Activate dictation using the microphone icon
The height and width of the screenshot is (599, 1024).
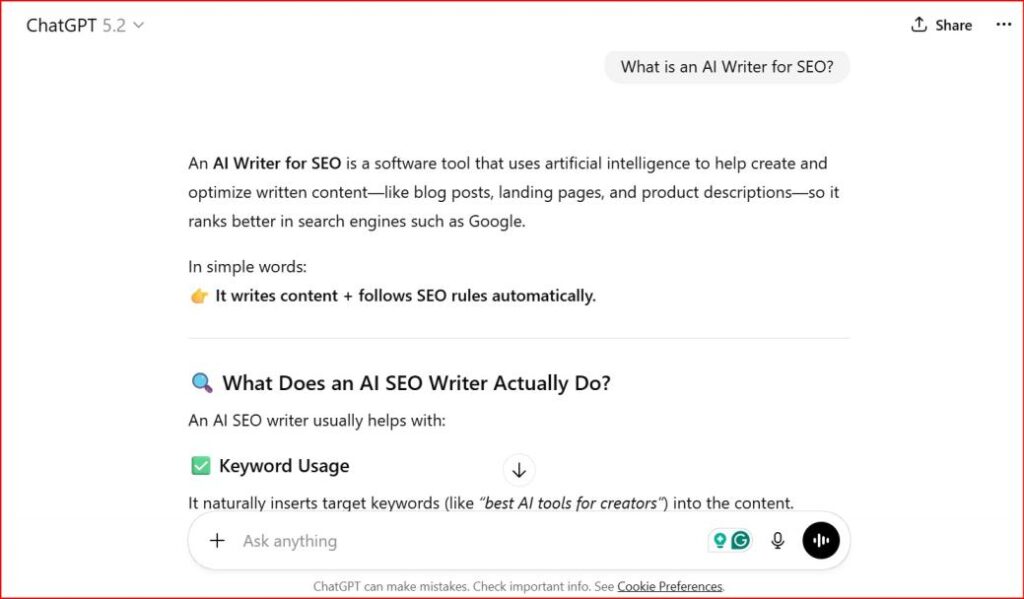[777, 540]
